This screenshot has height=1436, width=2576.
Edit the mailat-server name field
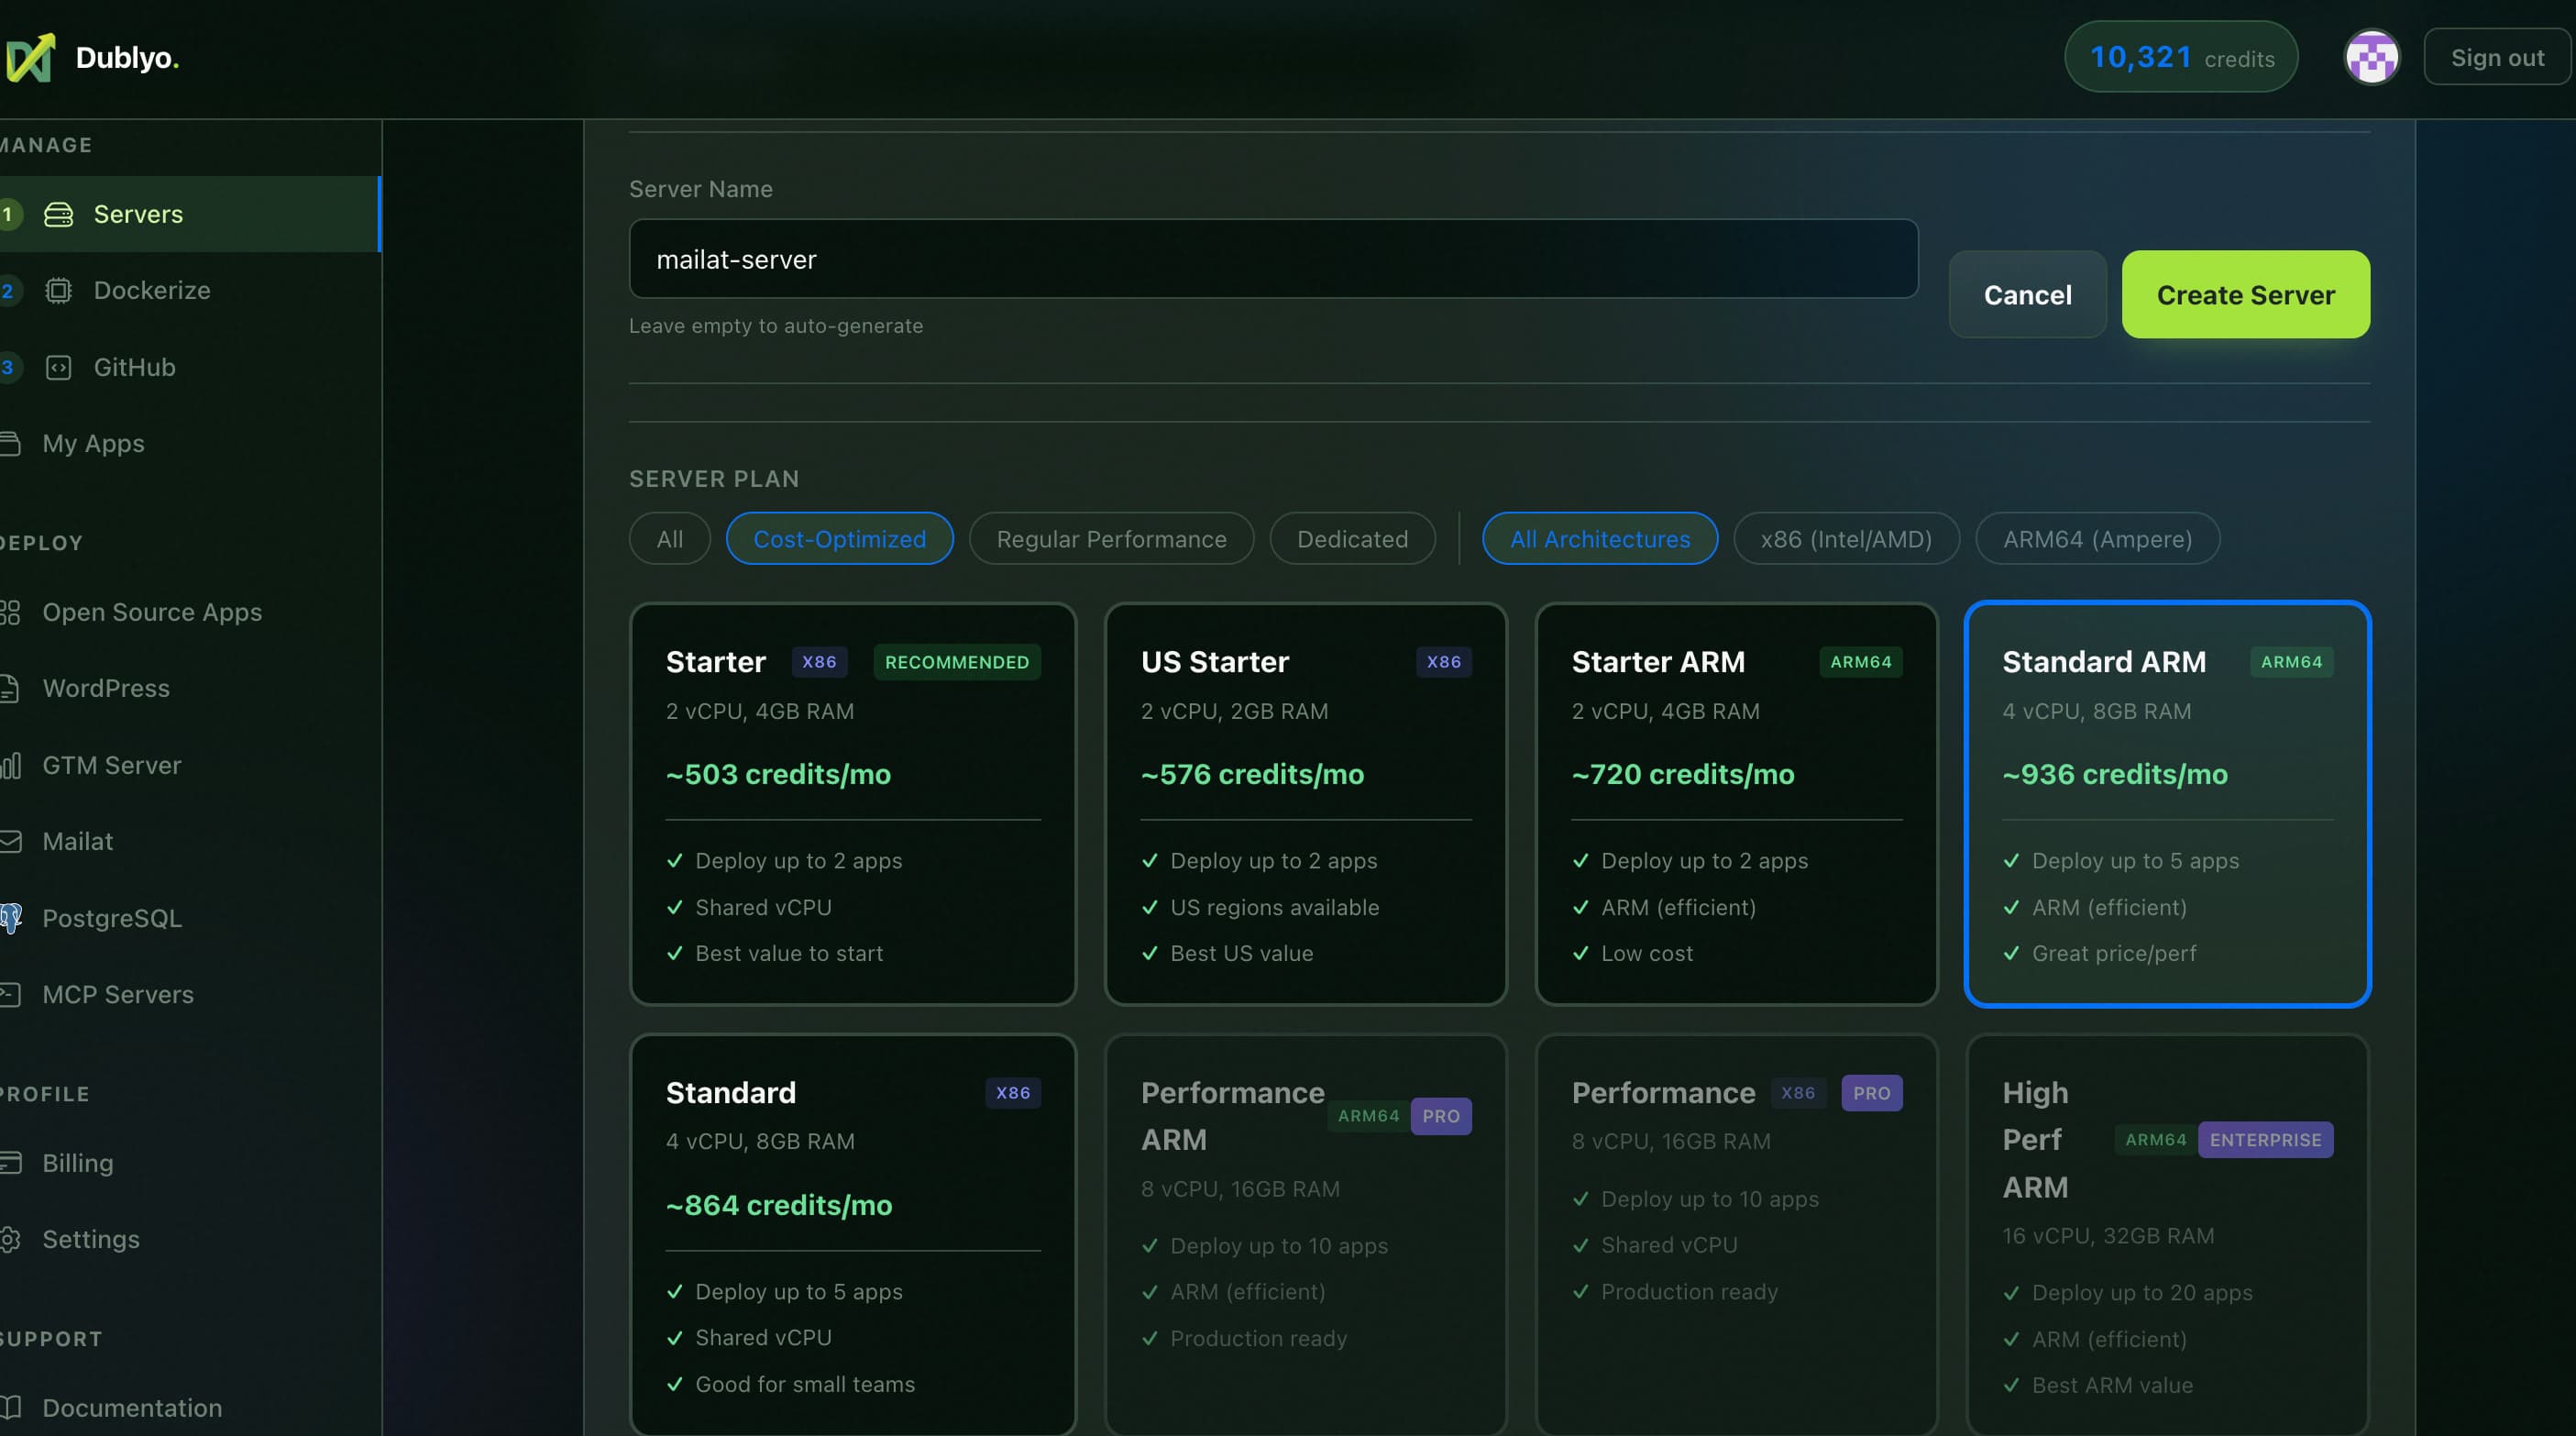tap(1273, 259)
